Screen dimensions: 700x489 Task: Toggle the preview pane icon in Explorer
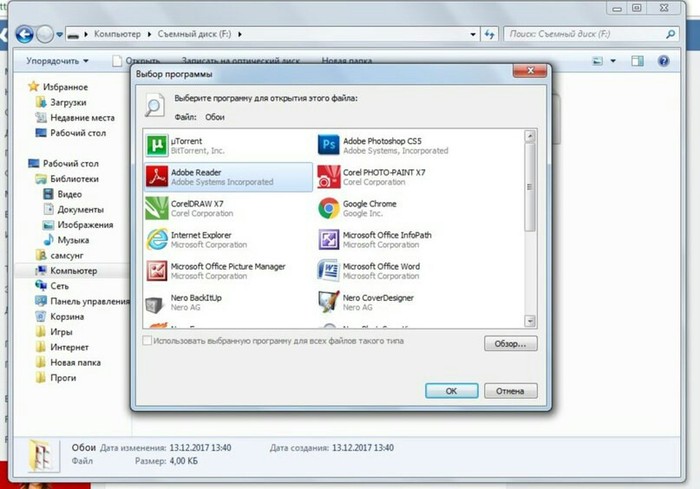point(637,61)
